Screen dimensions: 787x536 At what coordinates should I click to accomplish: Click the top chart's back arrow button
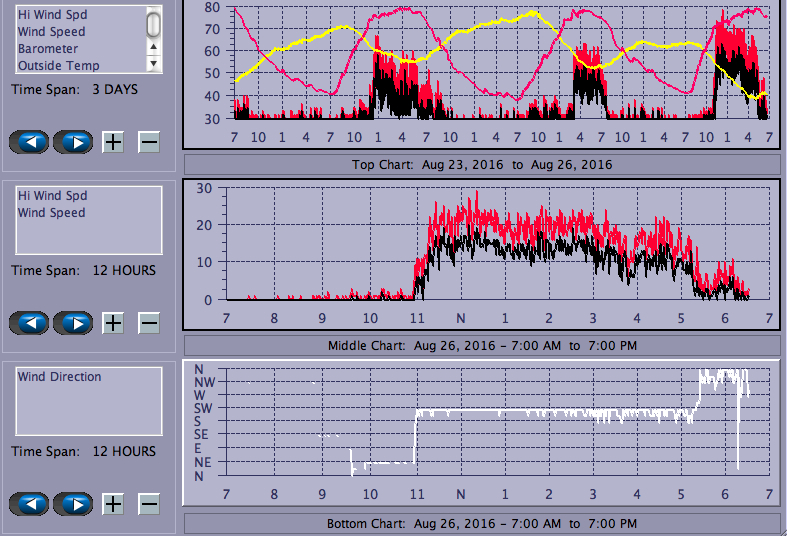30,141
